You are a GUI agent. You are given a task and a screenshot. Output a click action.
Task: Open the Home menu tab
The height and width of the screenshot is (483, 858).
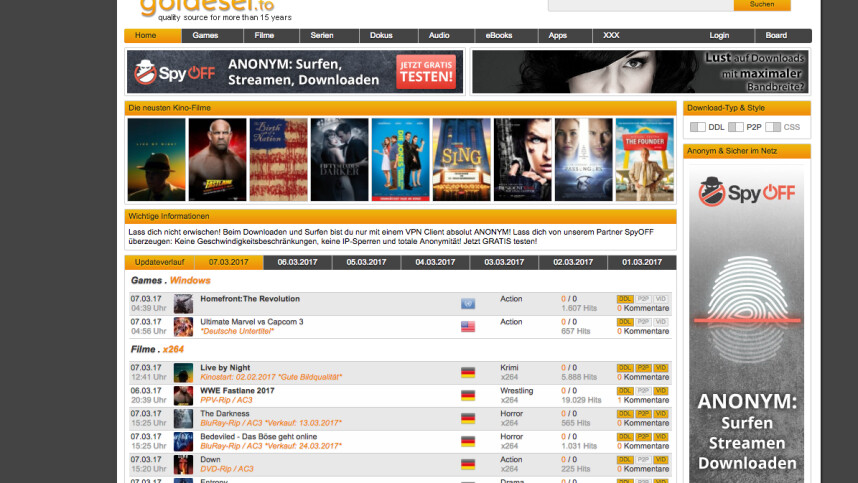point(153,36)
